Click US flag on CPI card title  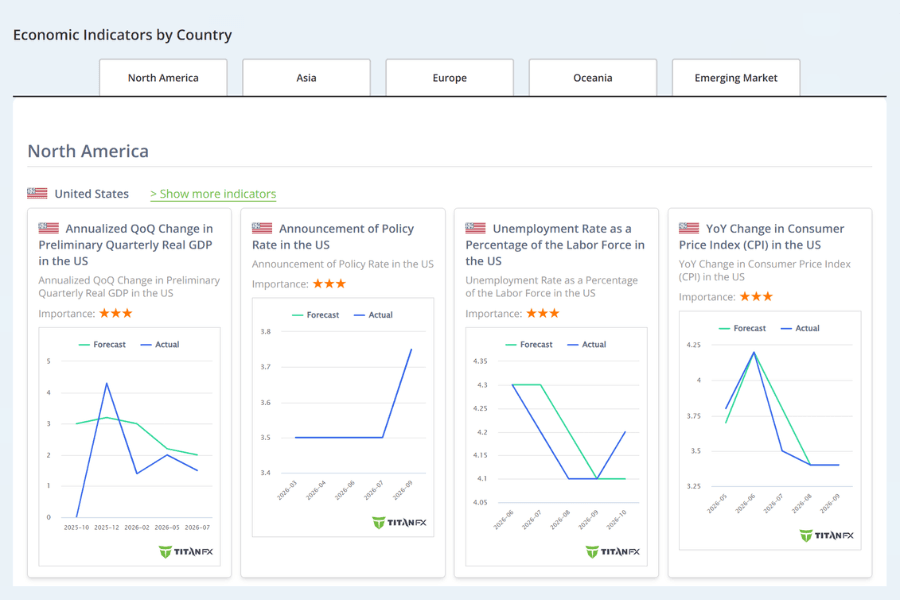pyautogui.click(x=689, y=228)
